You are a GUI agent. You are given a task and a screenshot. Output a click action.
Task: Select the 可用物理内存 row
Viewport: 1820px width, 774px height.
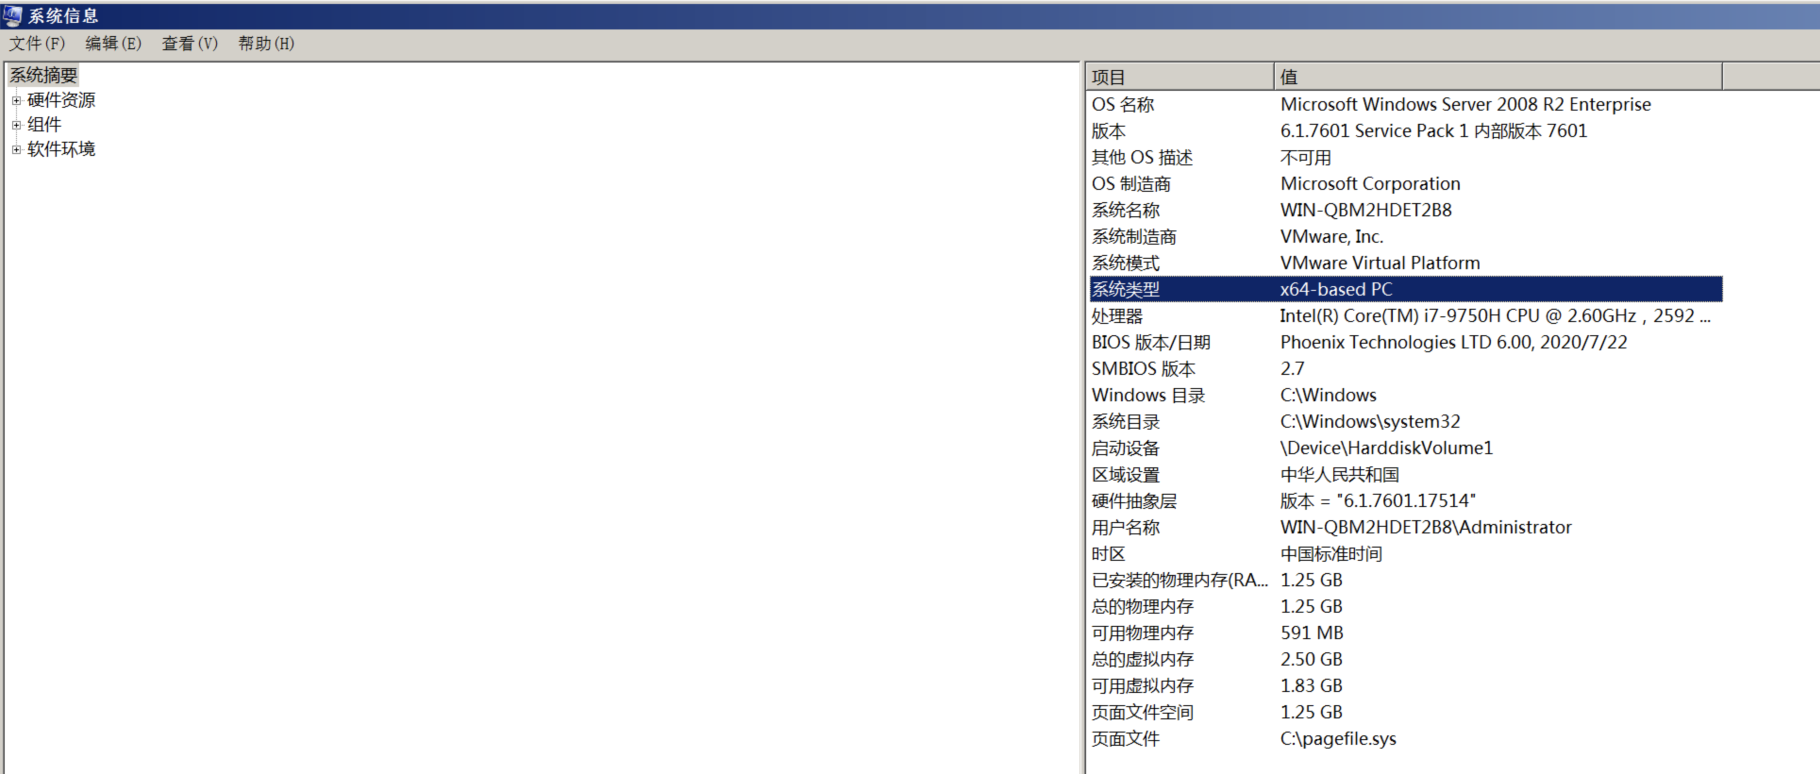1142,633
